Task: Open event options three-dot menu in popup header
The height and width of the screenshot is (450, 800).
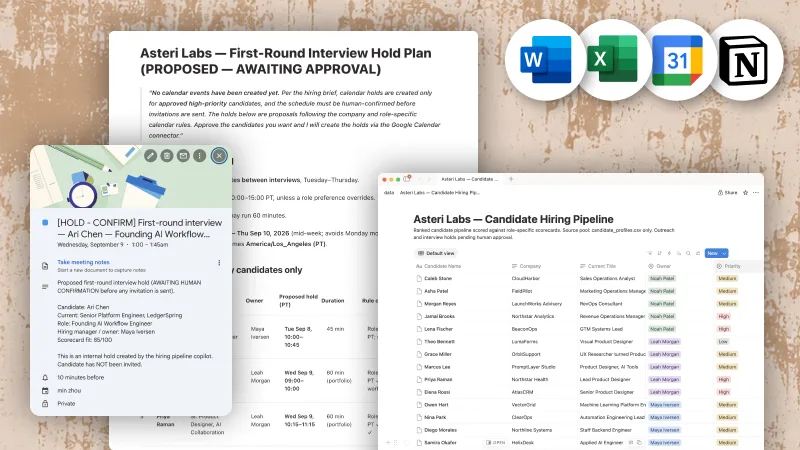Action: pyautogui.click(x=199, y=156)
